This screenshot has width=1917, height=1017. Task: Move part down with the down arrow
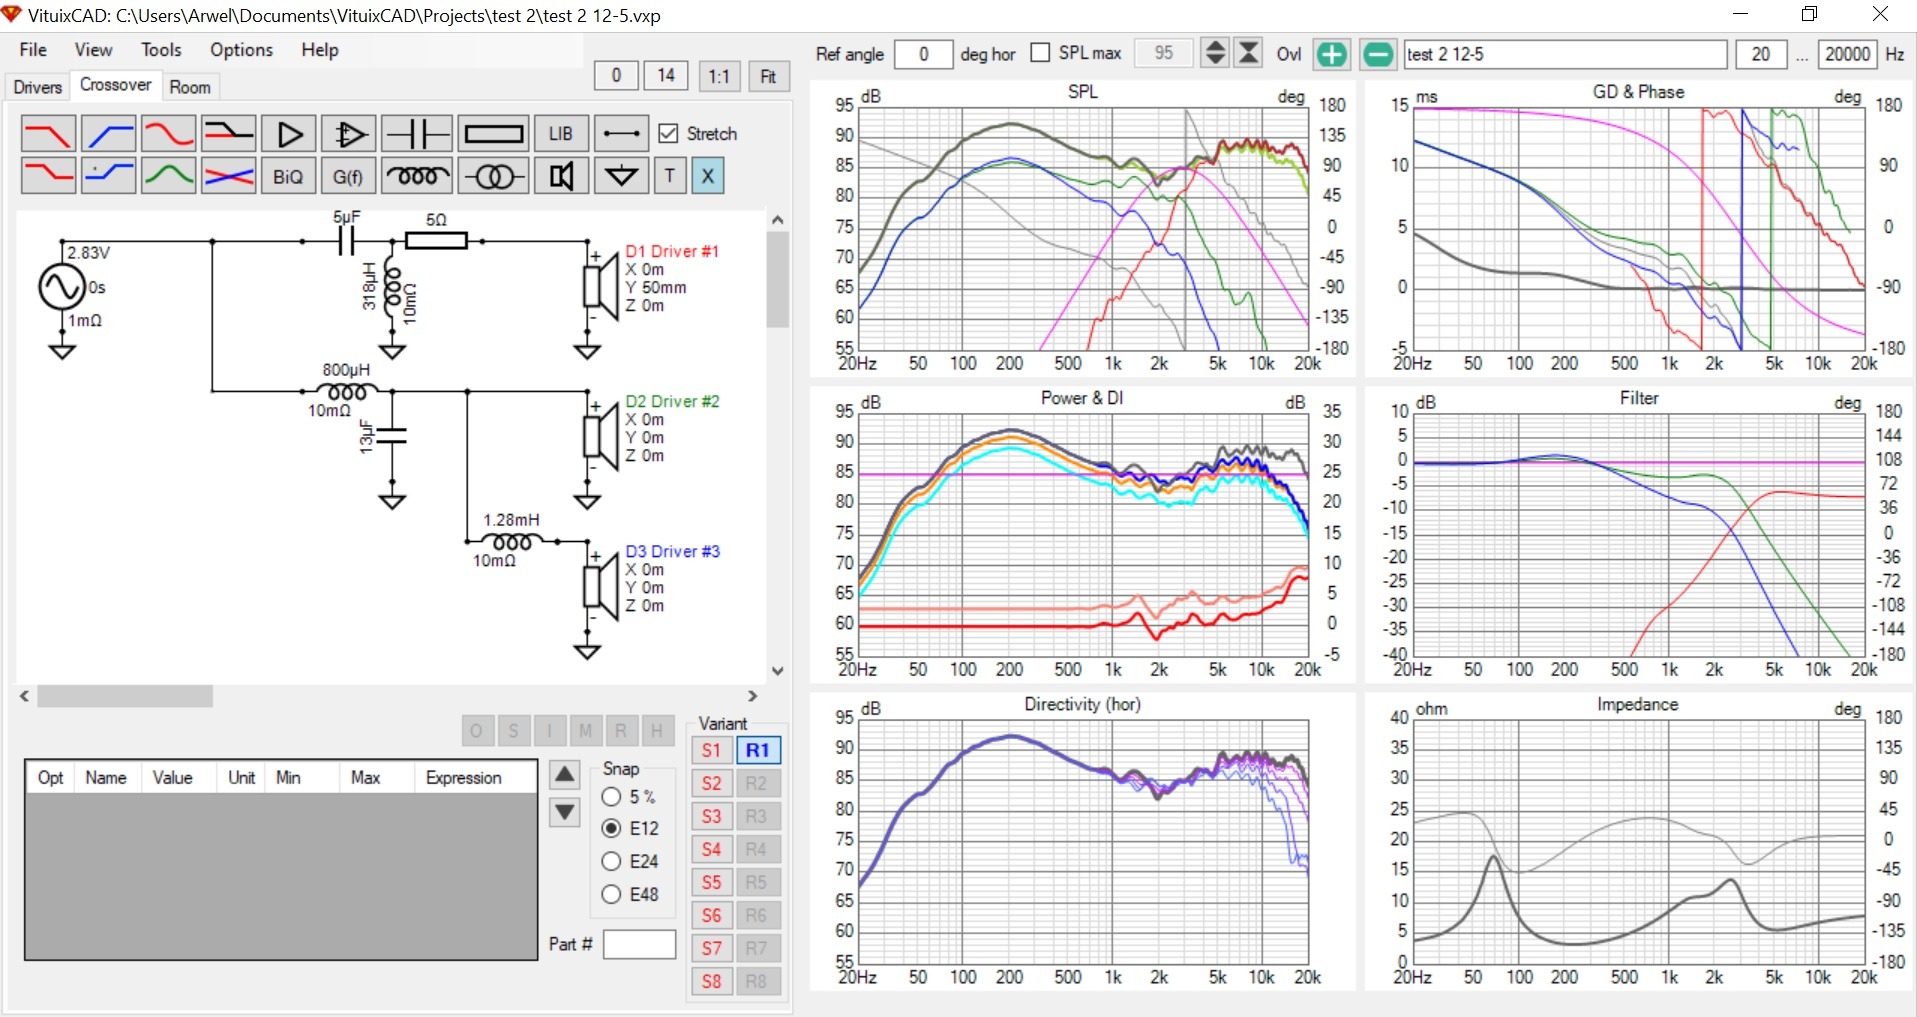tap(565, 812)
